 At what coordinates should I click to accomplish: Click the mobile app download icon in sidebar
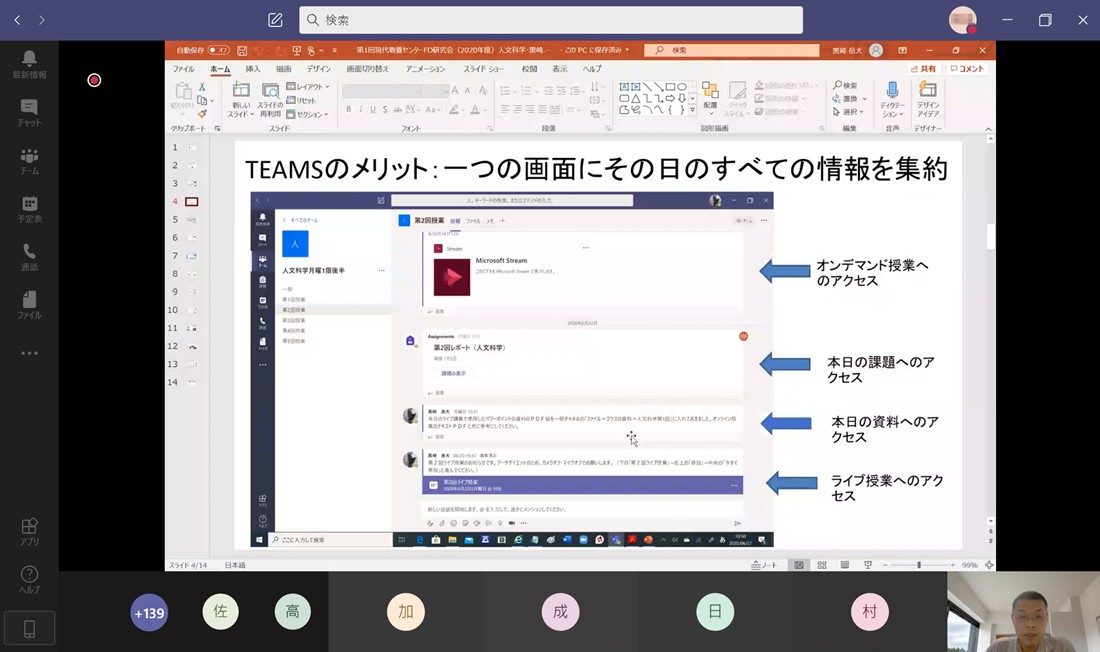pyautogui.click(x=29, y=628)
